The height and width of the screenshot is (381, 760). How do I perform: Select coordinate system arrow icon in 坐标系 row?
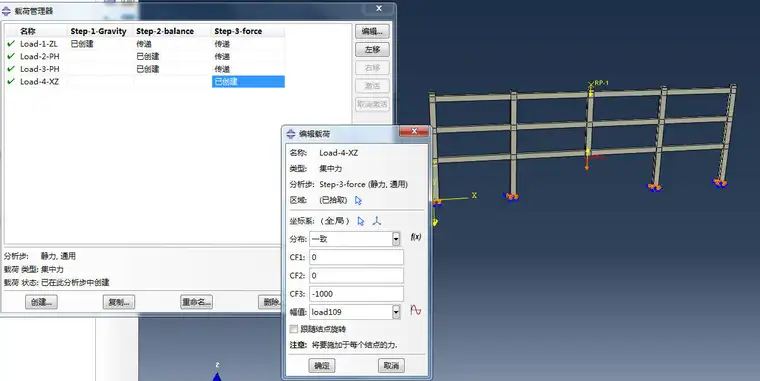point(361,221)
